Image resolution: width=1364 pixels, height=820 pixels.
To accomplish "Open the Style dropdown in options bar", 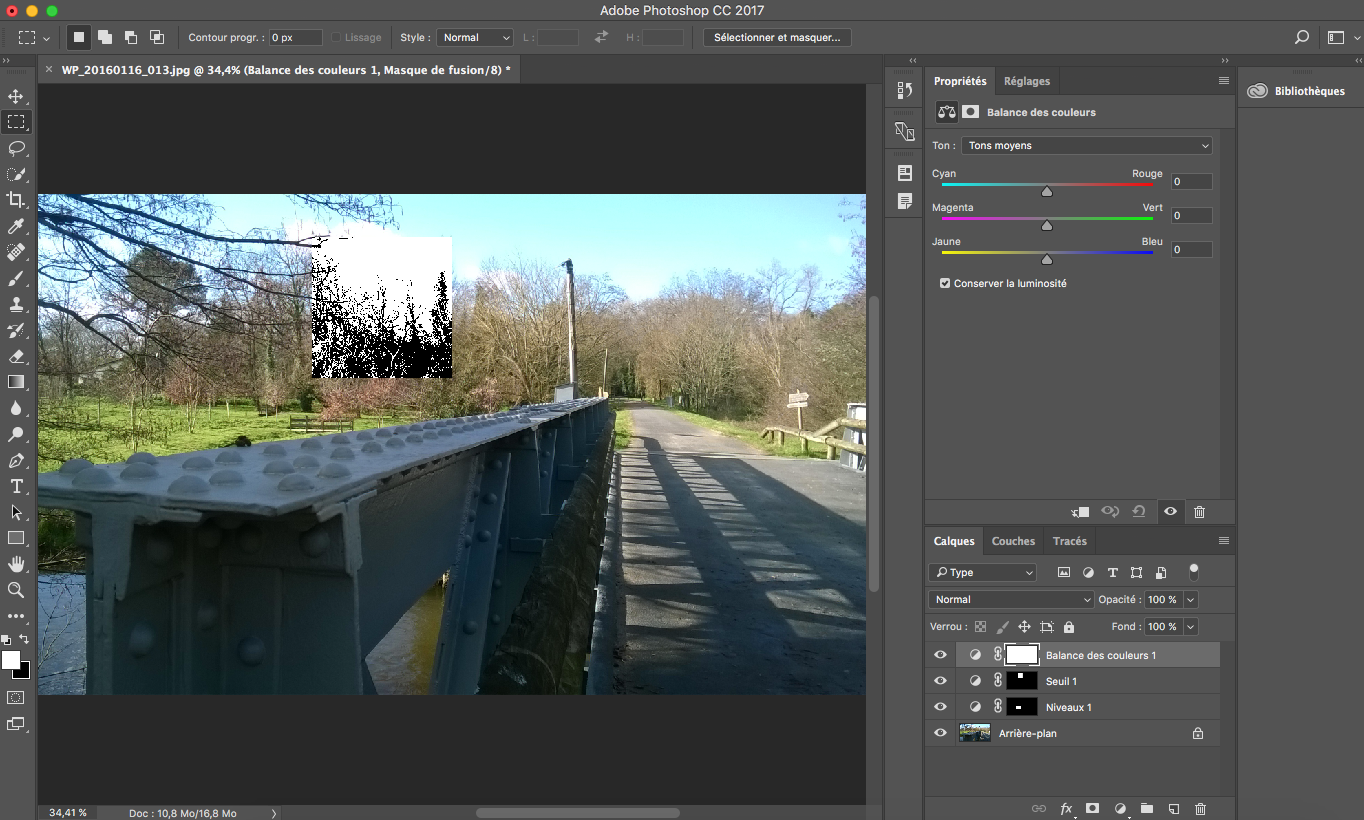I will click(476, 37).
